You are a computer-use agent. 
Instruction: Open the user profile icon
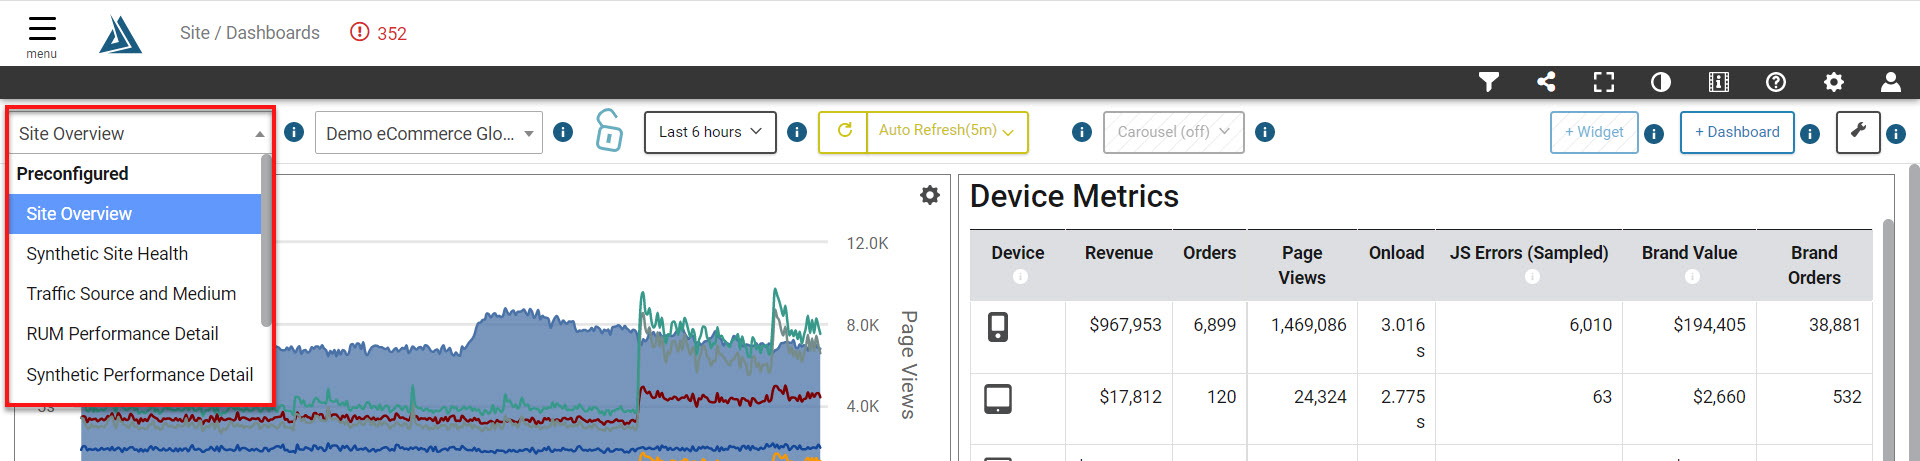(1891, 82)
